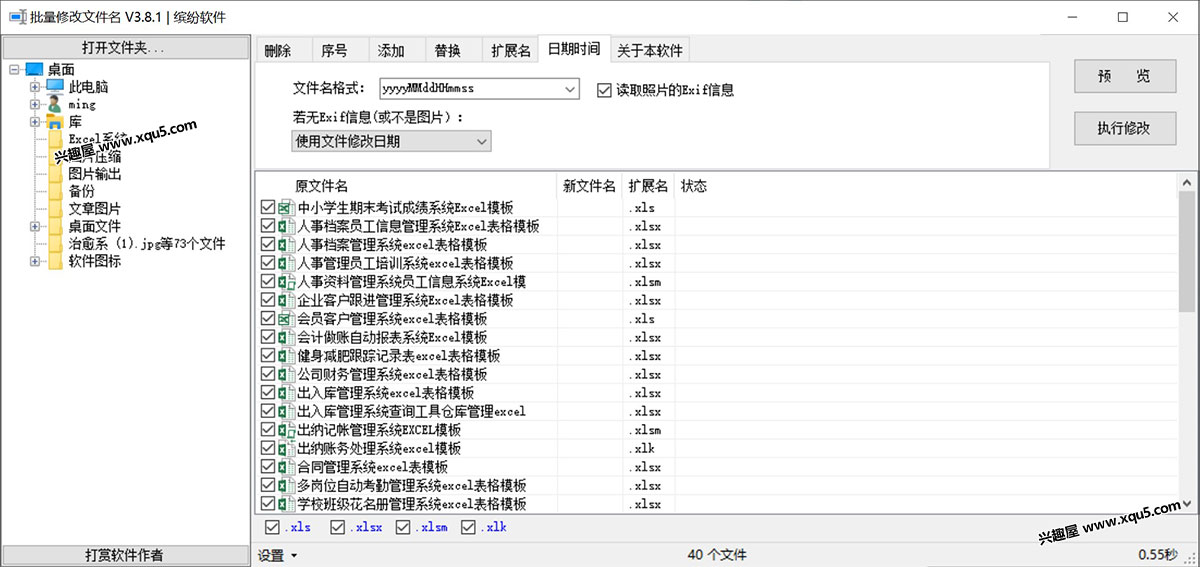Uncheck 会员客户管理系统 file checkbox
This screenshot has height=567, width=1200.
pos(267,319)
